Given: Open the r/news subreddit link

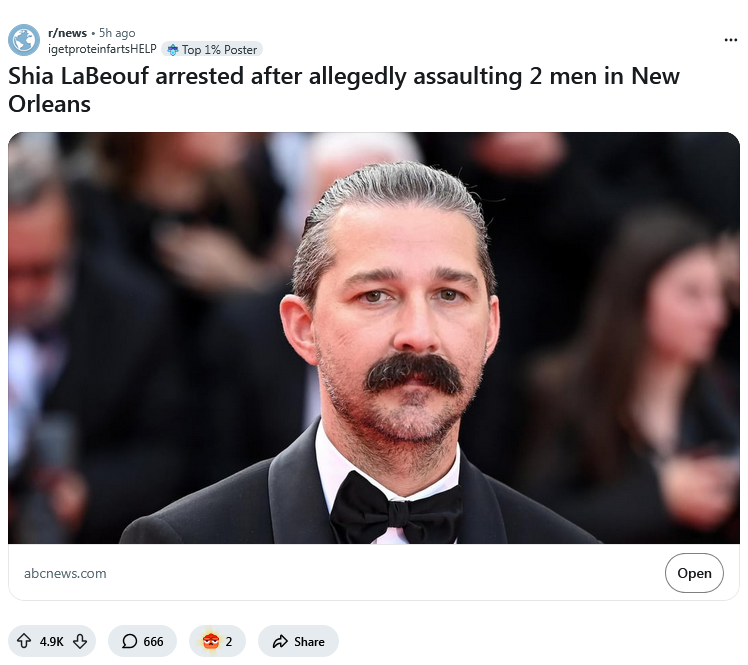Looking at the screenshot, I should (x=67, y=33).
